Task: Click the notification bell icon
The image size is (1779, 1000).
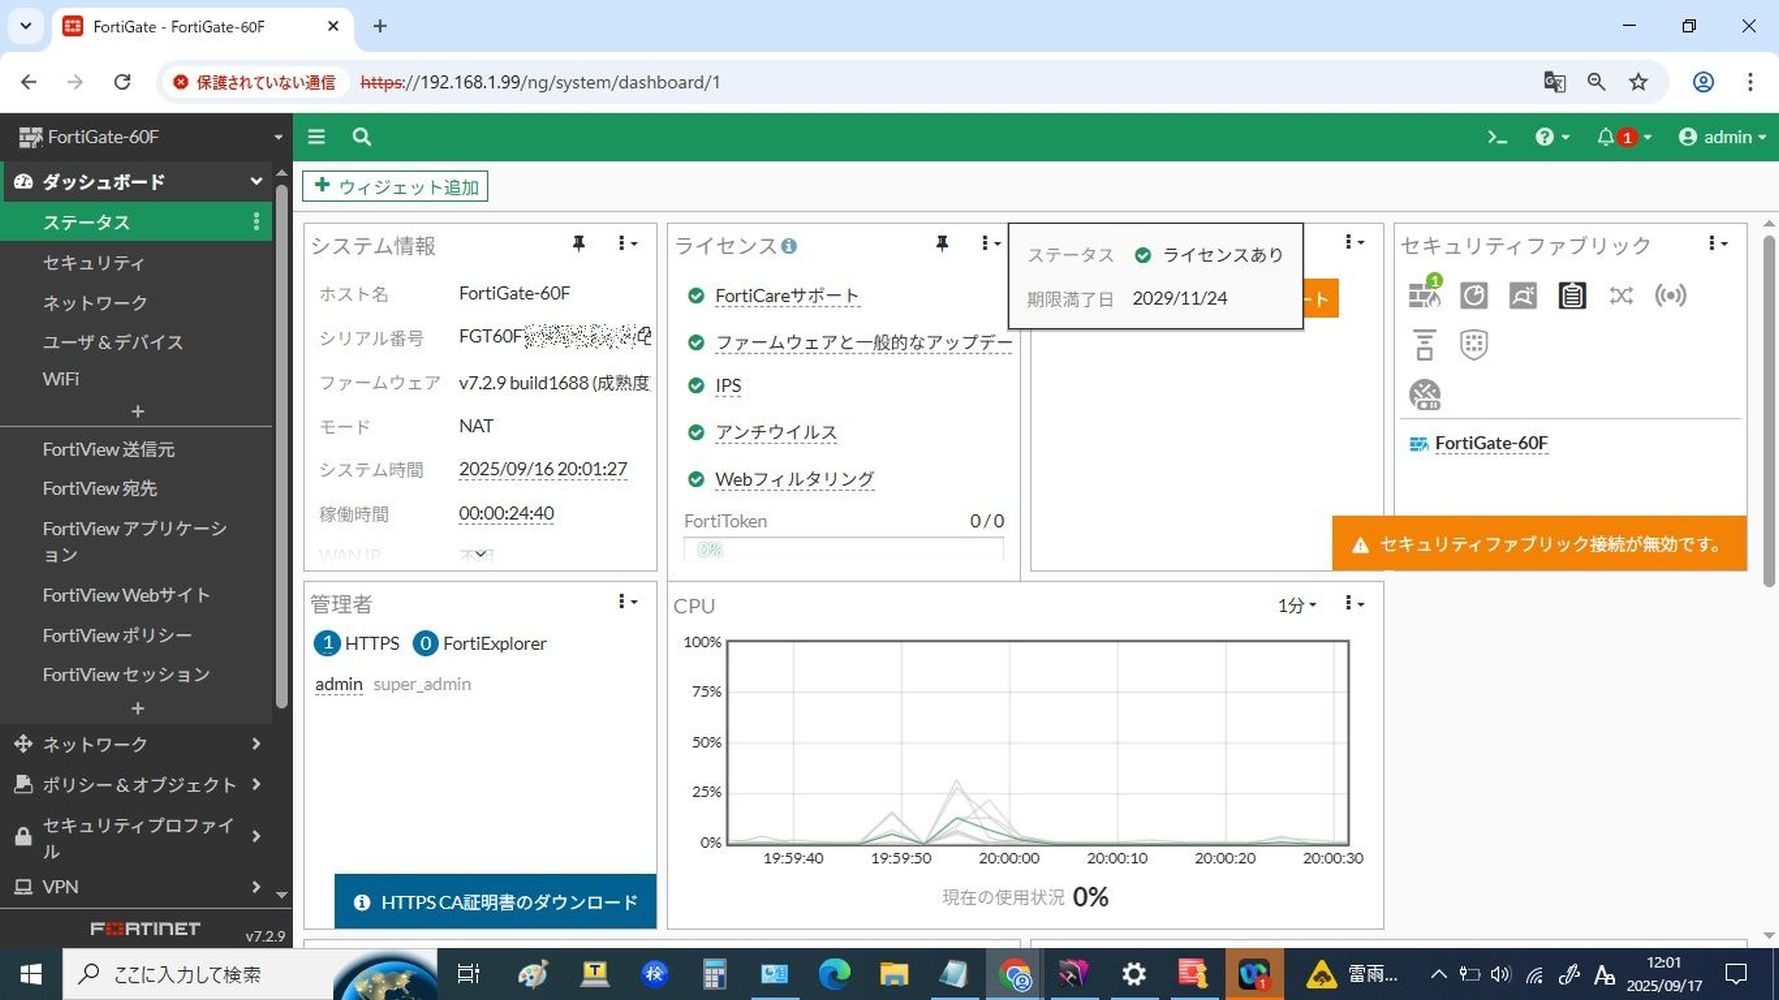Action: (x=1605, y=137)
